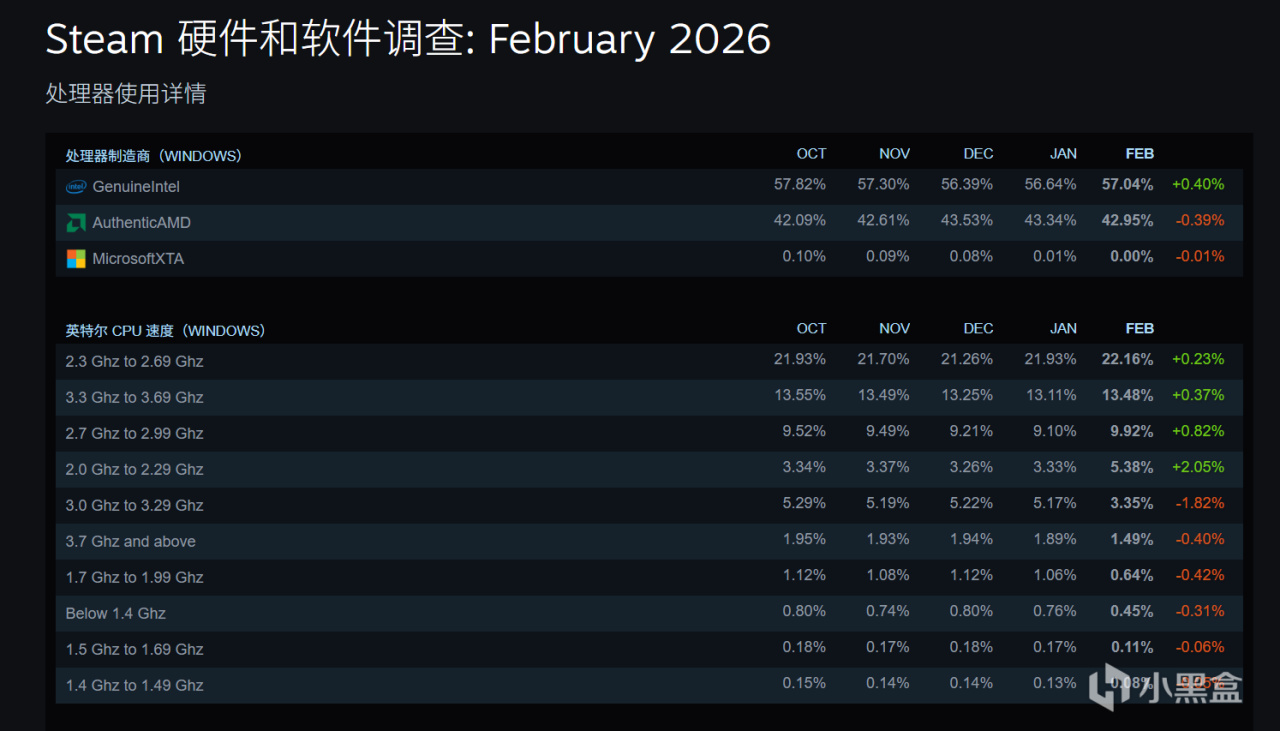This screenshot has height=731, width=1280.
Task: Click the 处理器使用详情 subtitle
Action: 126,94
